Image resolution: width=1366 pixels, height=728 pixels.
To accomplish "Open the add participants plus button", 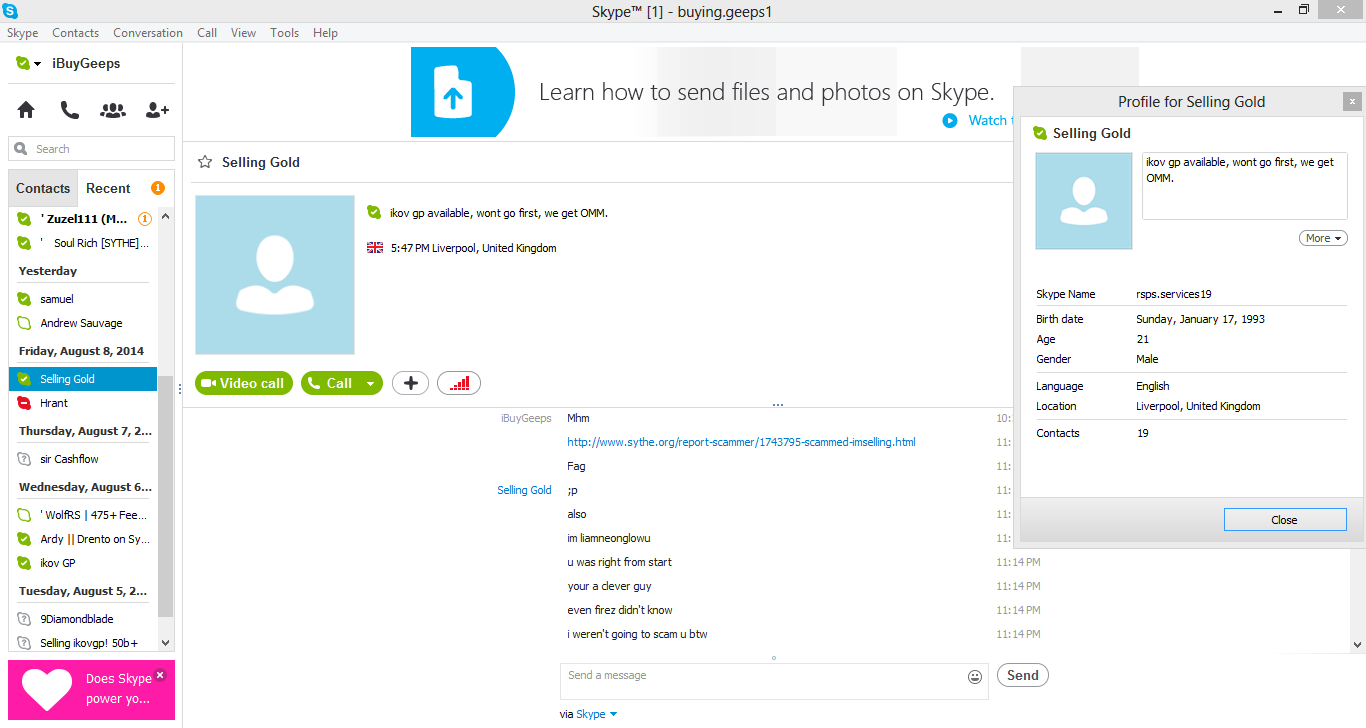I will 410,383.
